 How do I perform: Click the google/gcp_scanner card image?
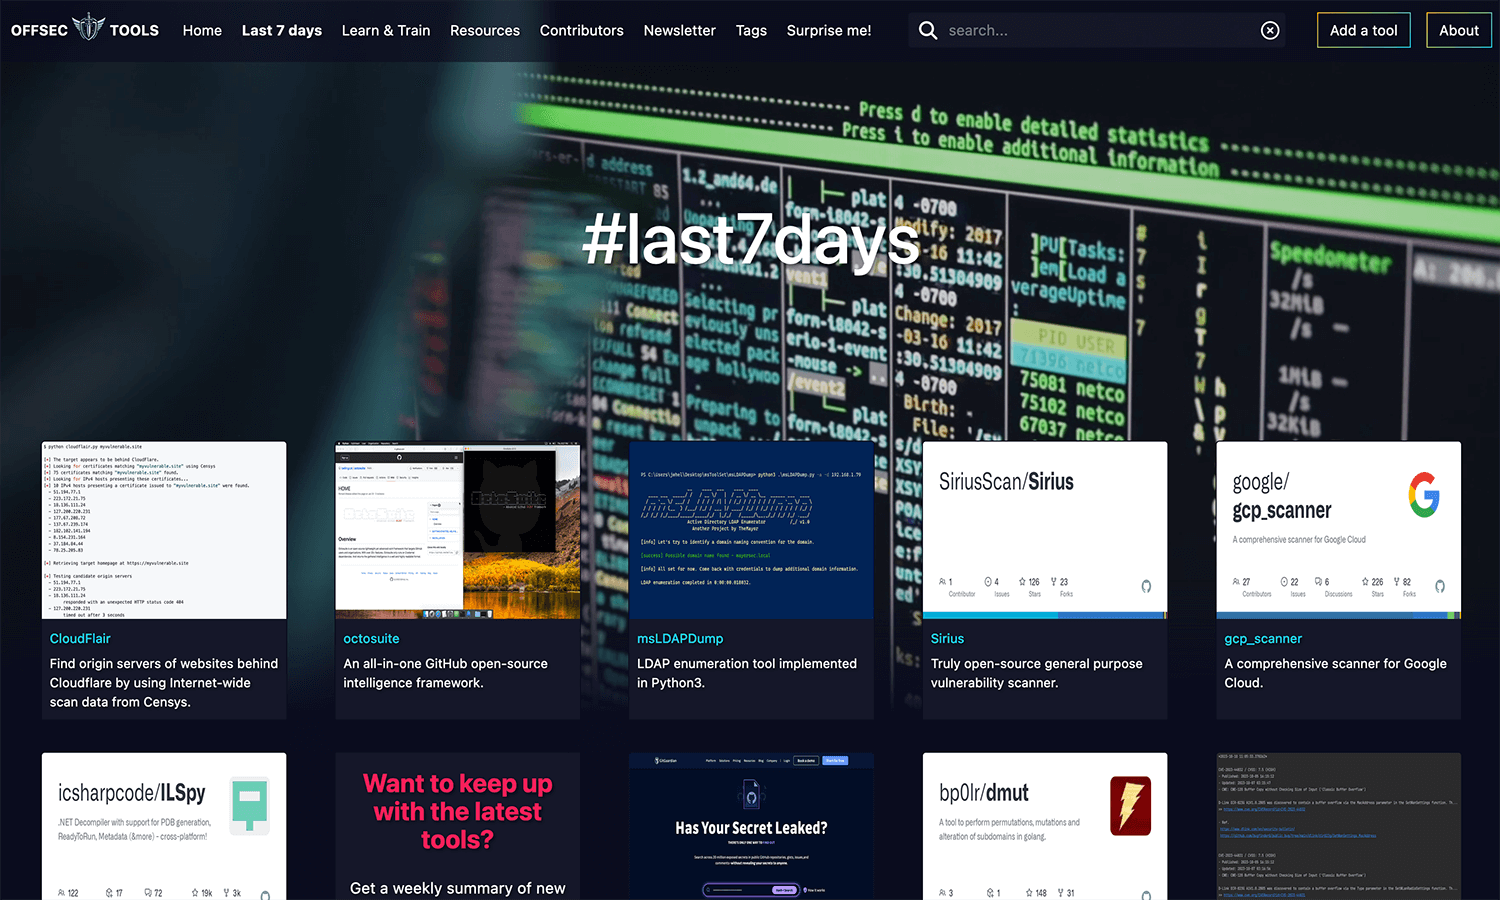1339,530
